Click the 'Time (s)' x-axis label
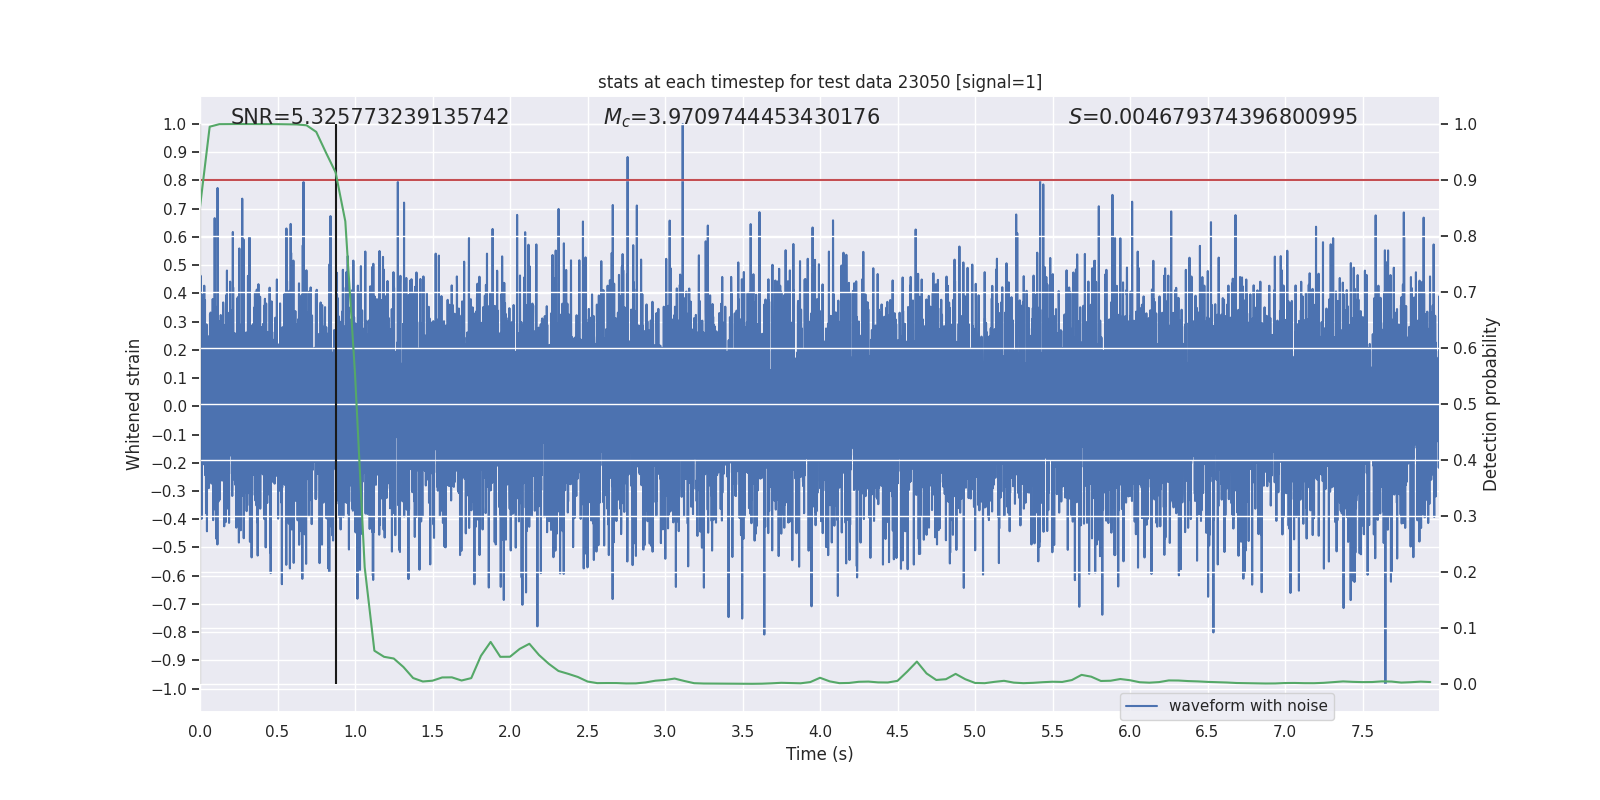The width and height of the screenshot is (1600, 800). tap(819, 754)
